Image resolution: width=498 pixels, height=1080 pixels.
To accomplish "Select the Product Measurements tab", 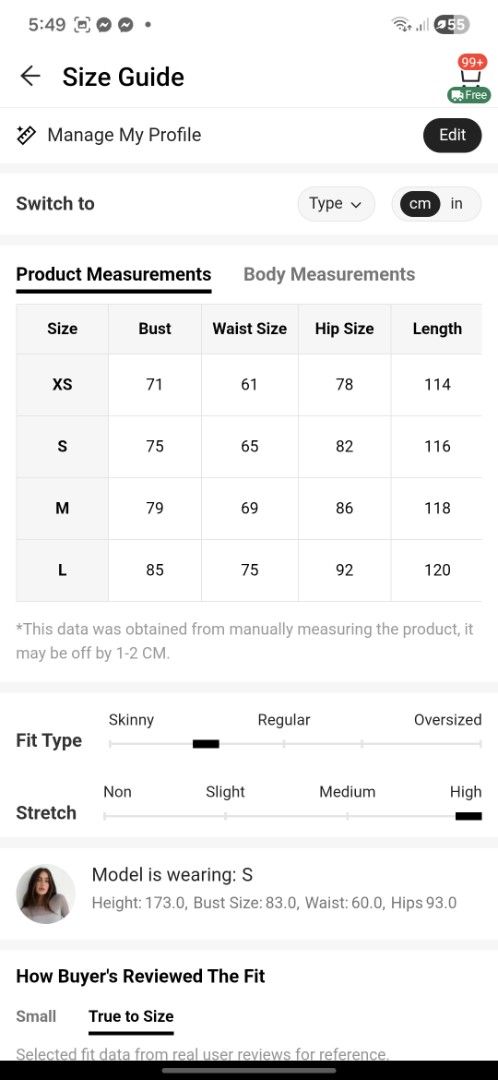I will [x=114, y=274].
